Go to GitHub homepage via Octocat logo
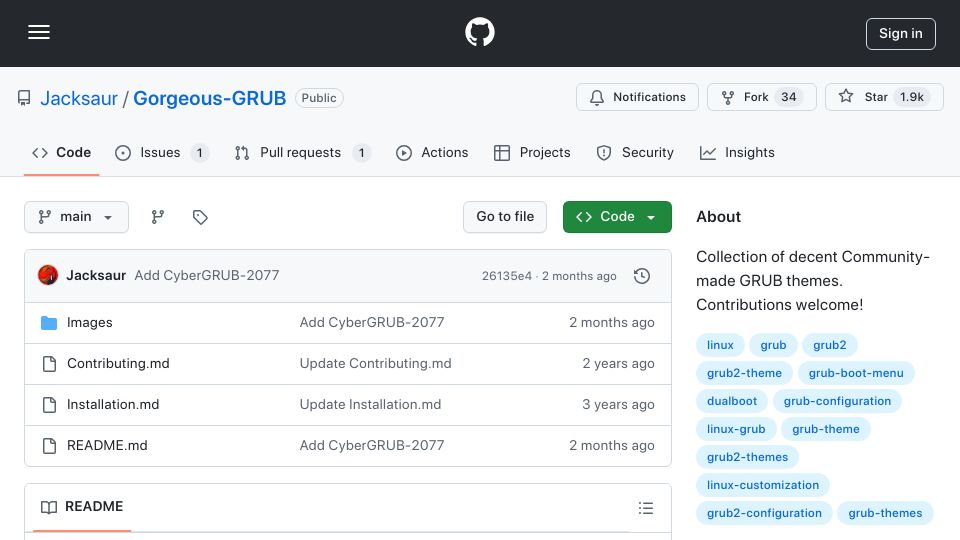The height and width of the screenshot is (540, 960). [479, 32]
